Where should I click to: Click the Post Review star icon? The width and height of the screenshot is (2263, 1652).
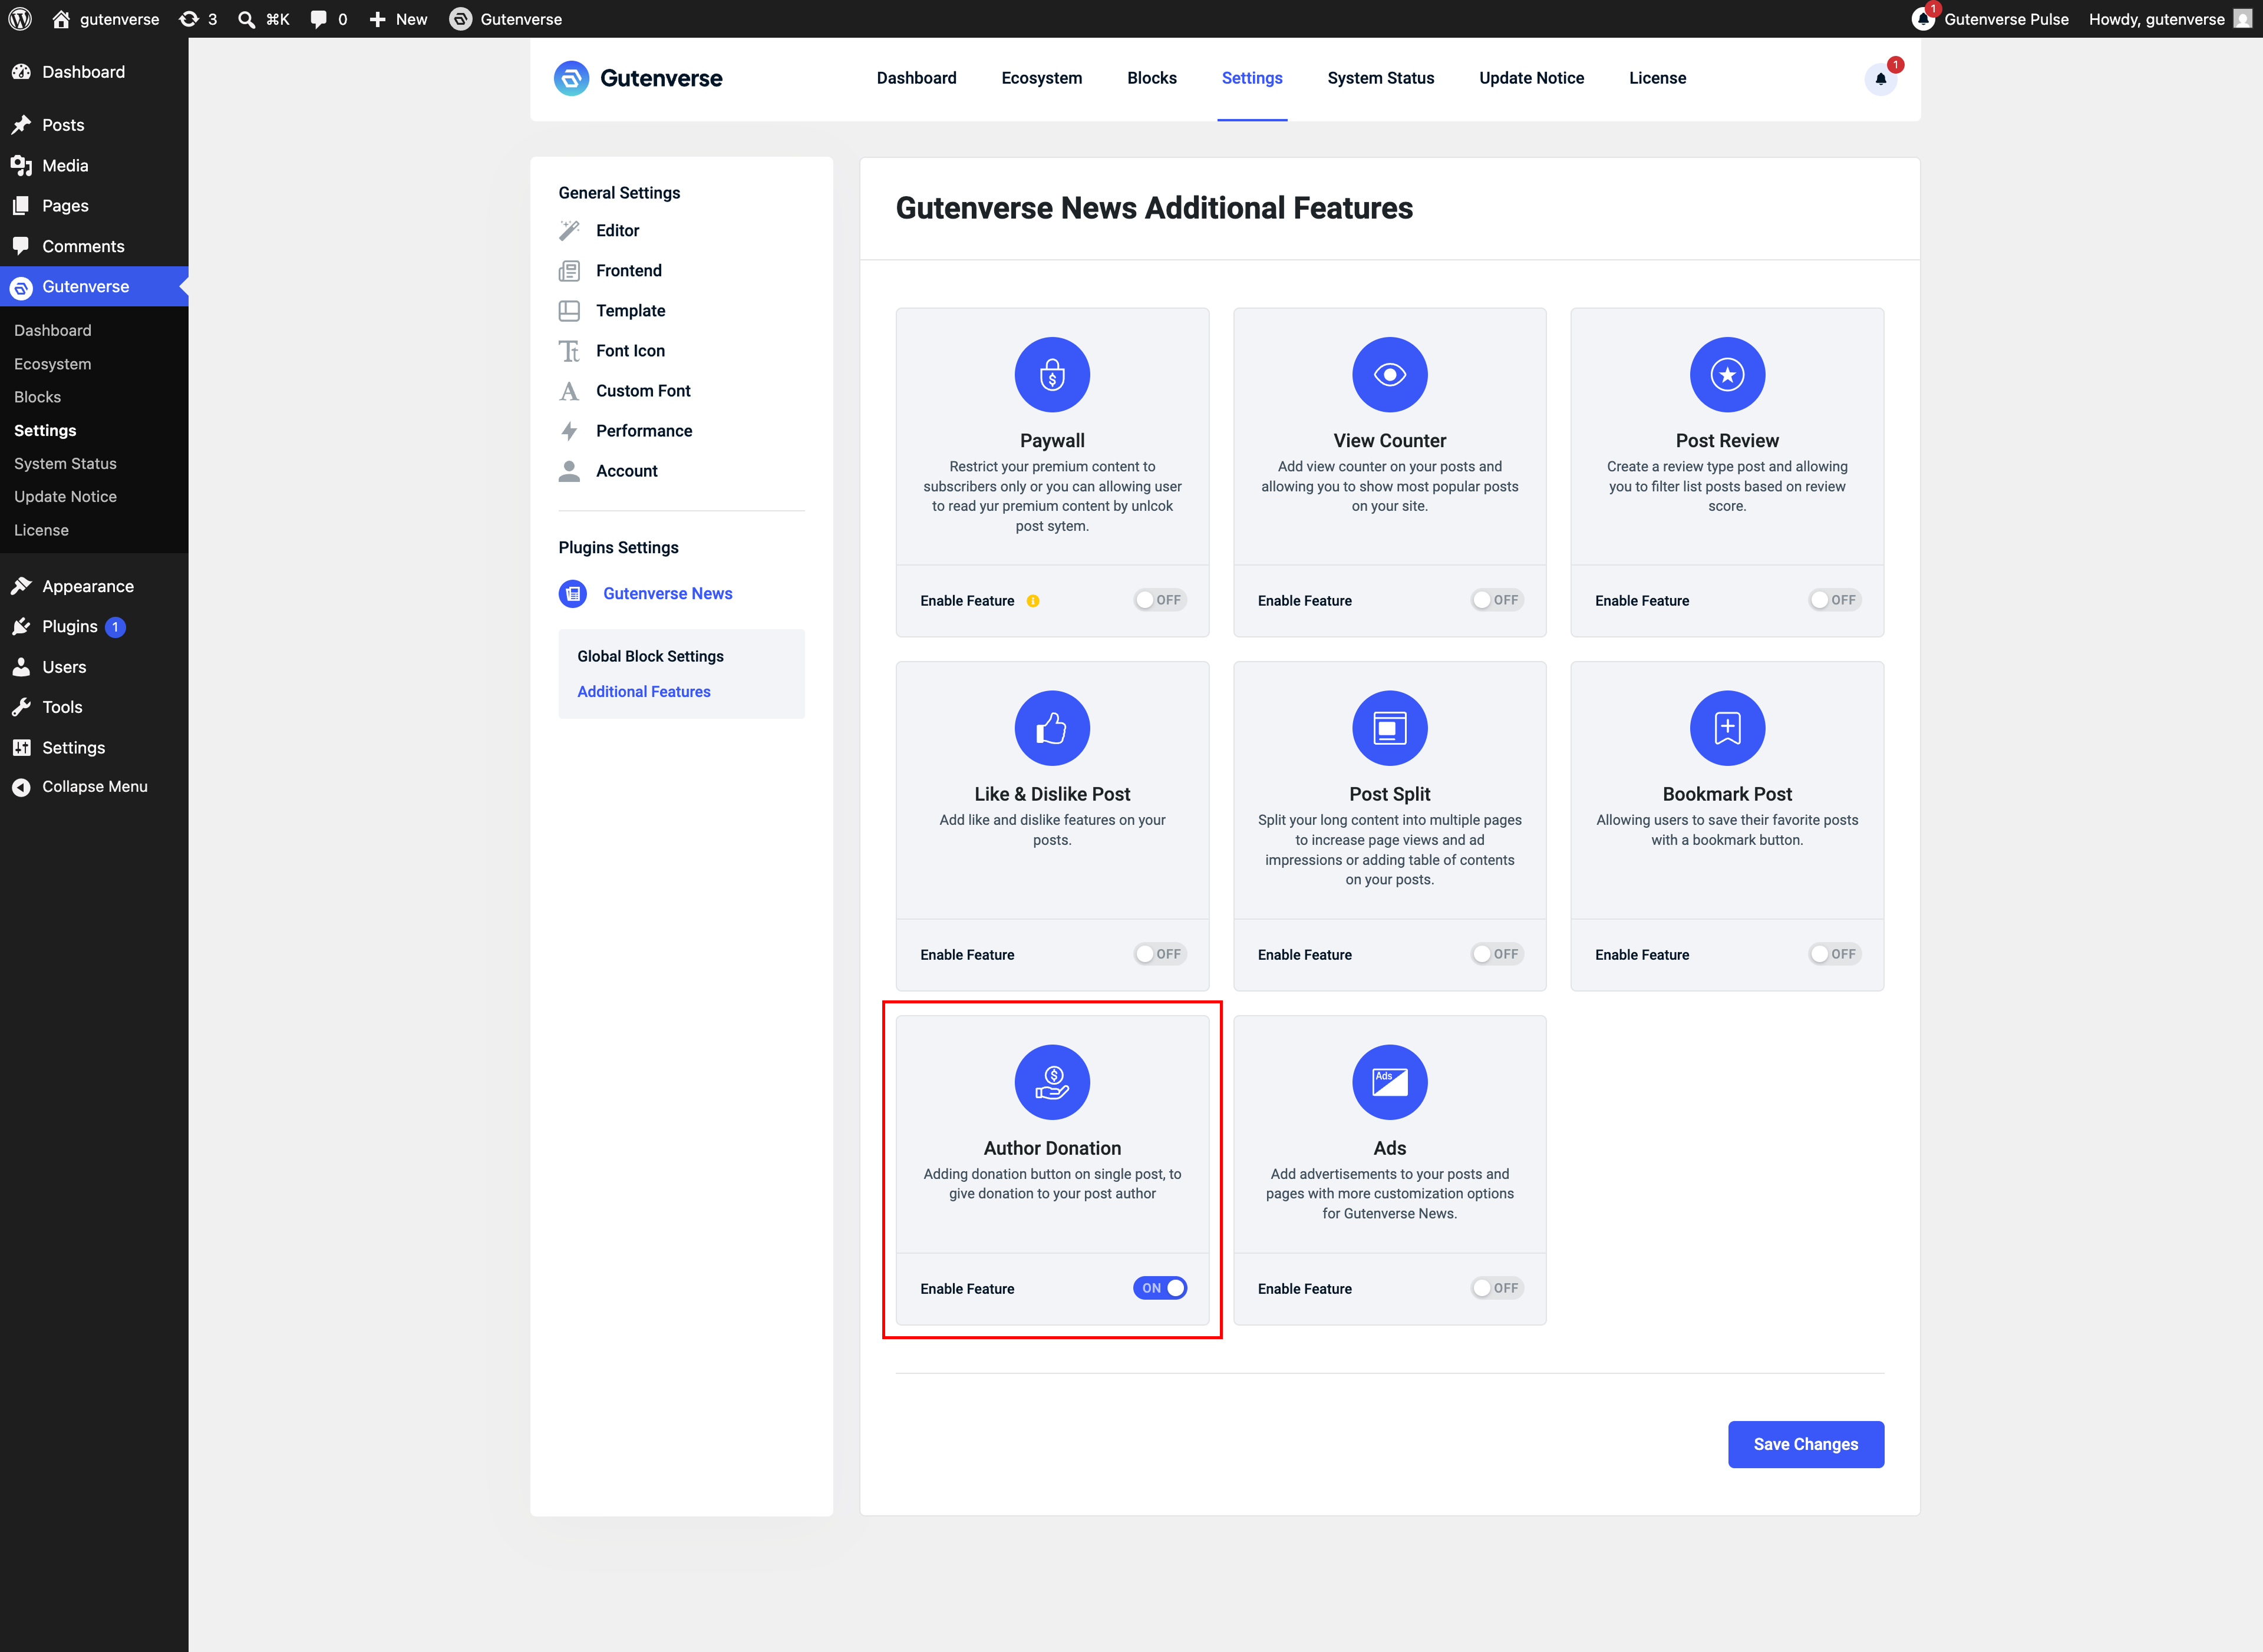[1727, 375]
